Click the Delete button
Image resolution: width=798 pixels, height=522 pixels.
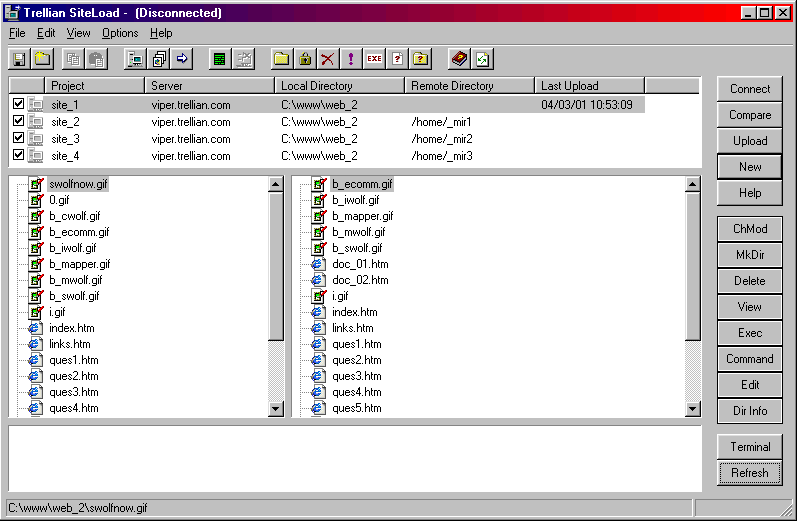(750, 281)
